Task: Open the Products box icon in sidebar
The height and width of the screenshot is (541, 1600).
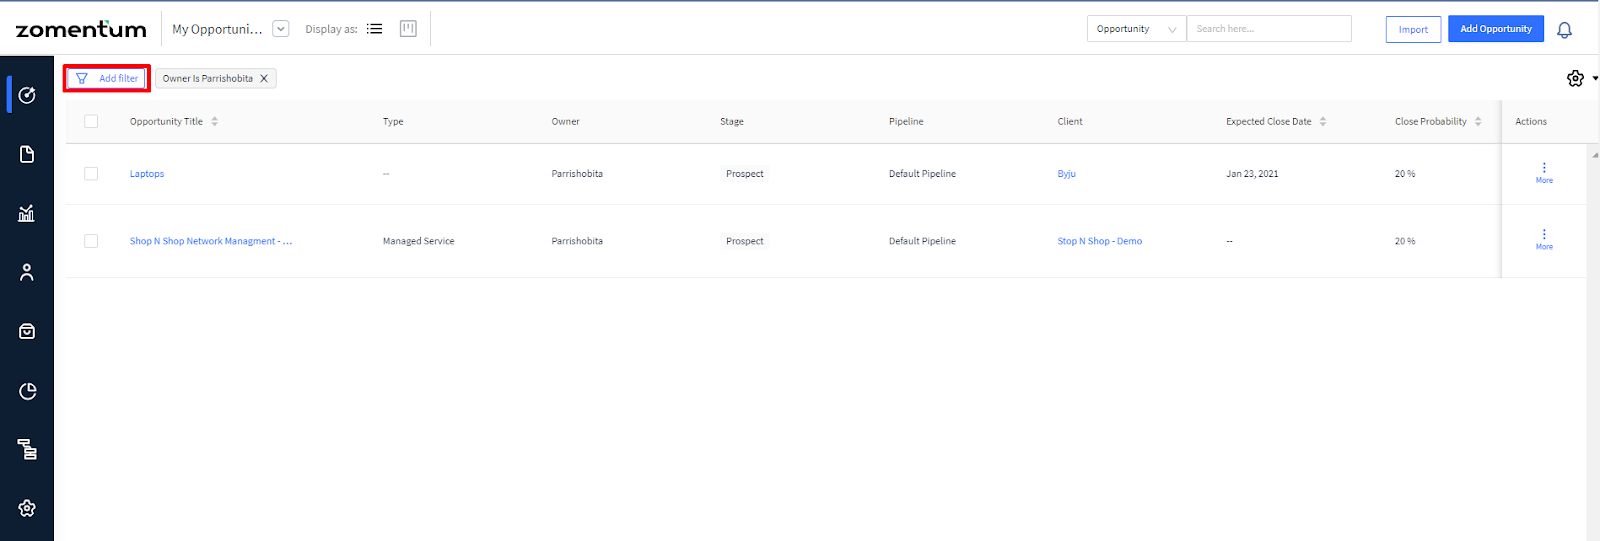Action: coord(27,331)
